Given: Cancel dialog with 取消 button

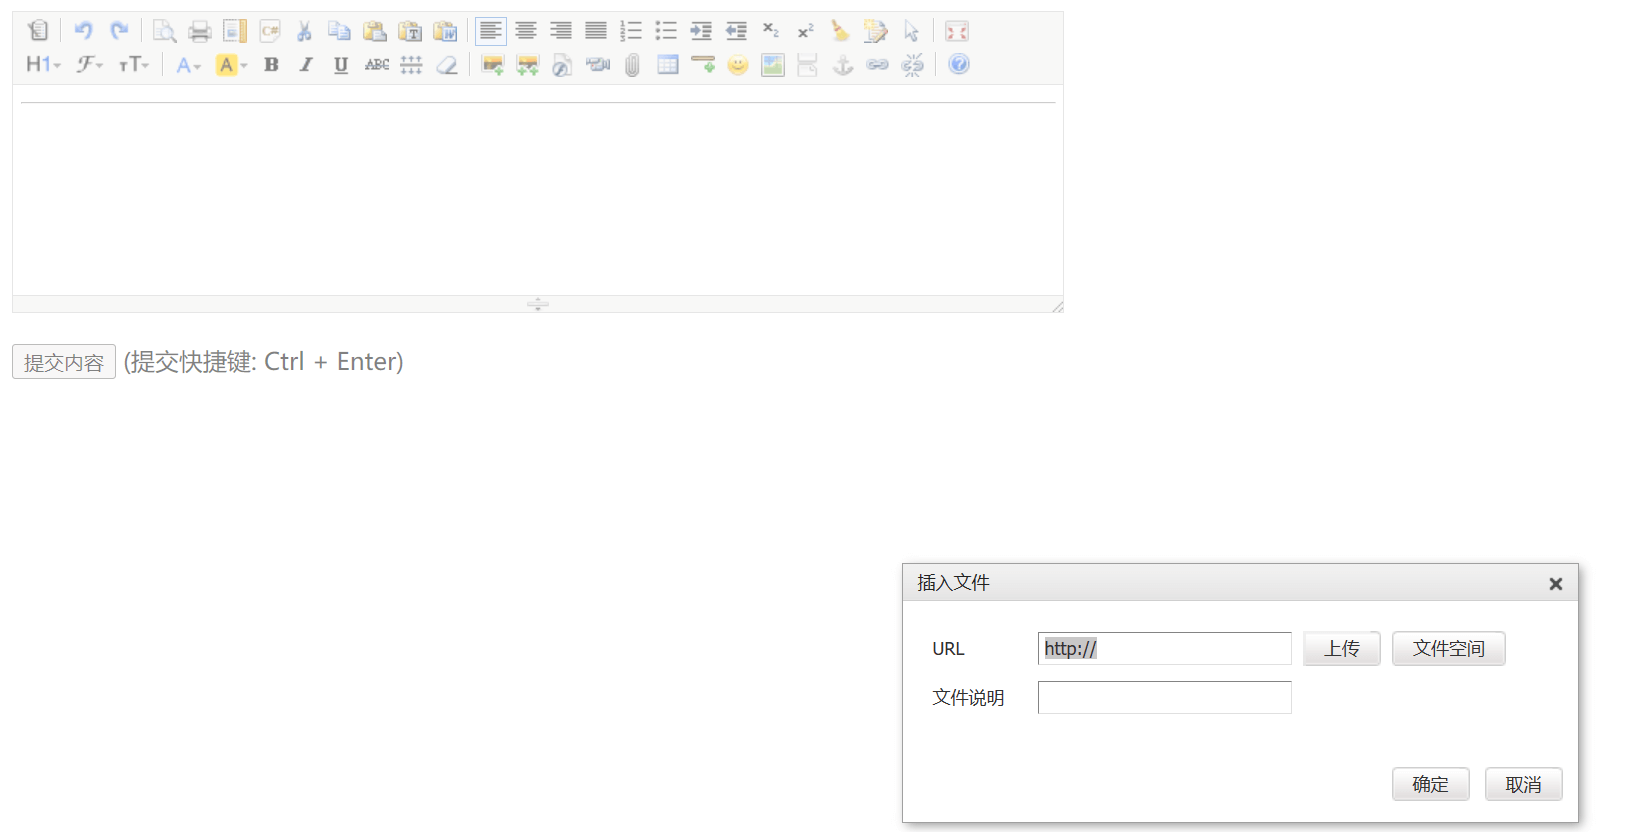Looking at the screenshot, I should pos(1524,784).
